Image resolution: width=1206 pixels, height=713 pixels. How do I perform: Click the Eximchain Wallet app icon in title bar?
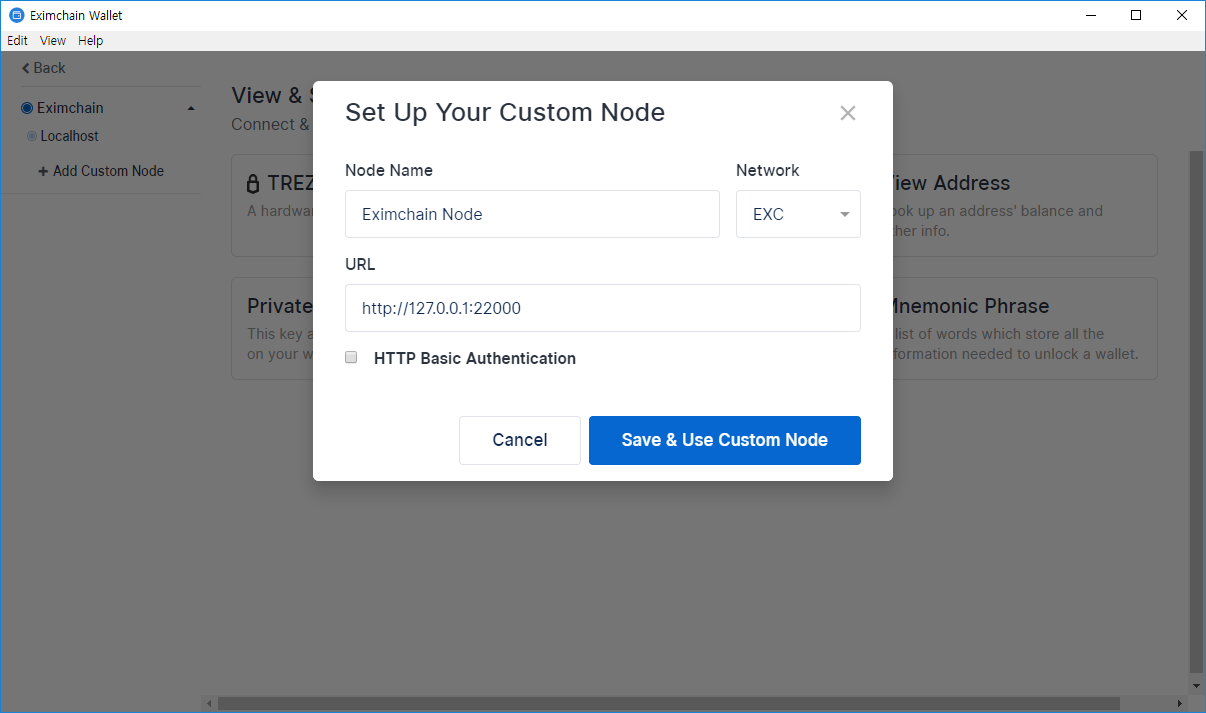pos(16,15)
